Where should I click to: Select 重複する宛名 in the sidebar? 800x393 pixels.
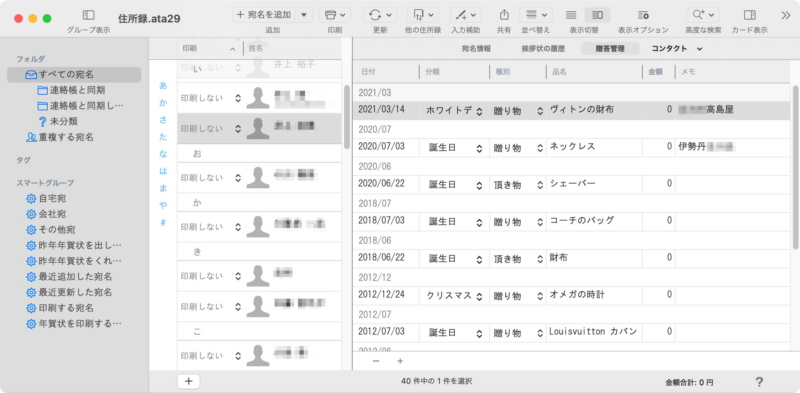click(60, 137)
